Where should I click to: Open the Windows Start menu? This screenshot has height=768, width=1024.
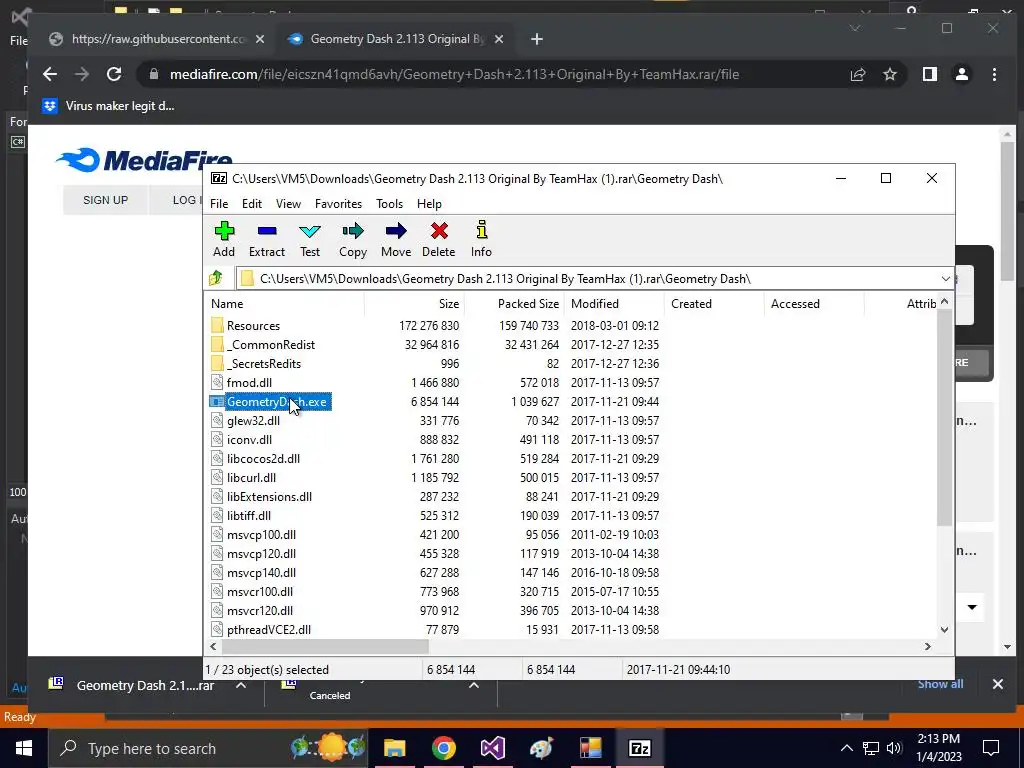point(24,748)
